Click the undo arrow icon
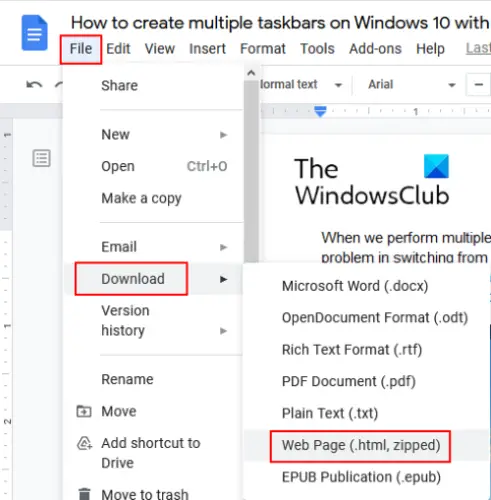Viewport: 491px width, 500px height. (x=34, y=85)
